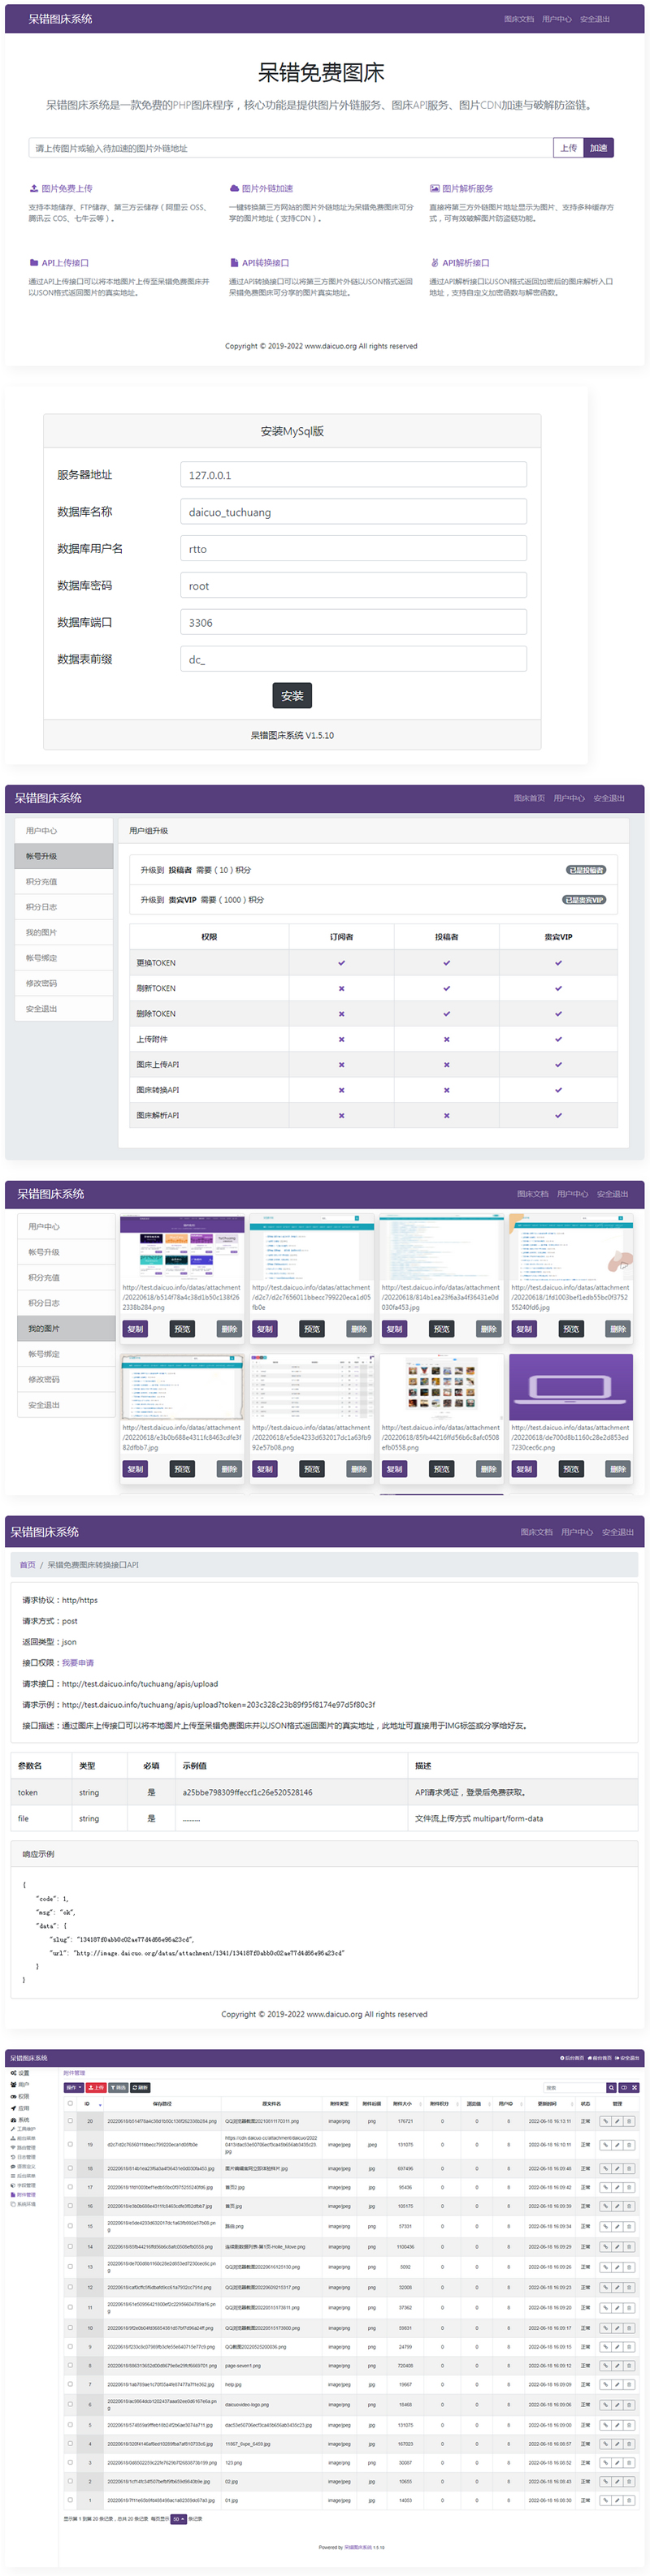Select 积分充值 in user center sidebar
This screenshot has width=650, height=2576.
42,881
